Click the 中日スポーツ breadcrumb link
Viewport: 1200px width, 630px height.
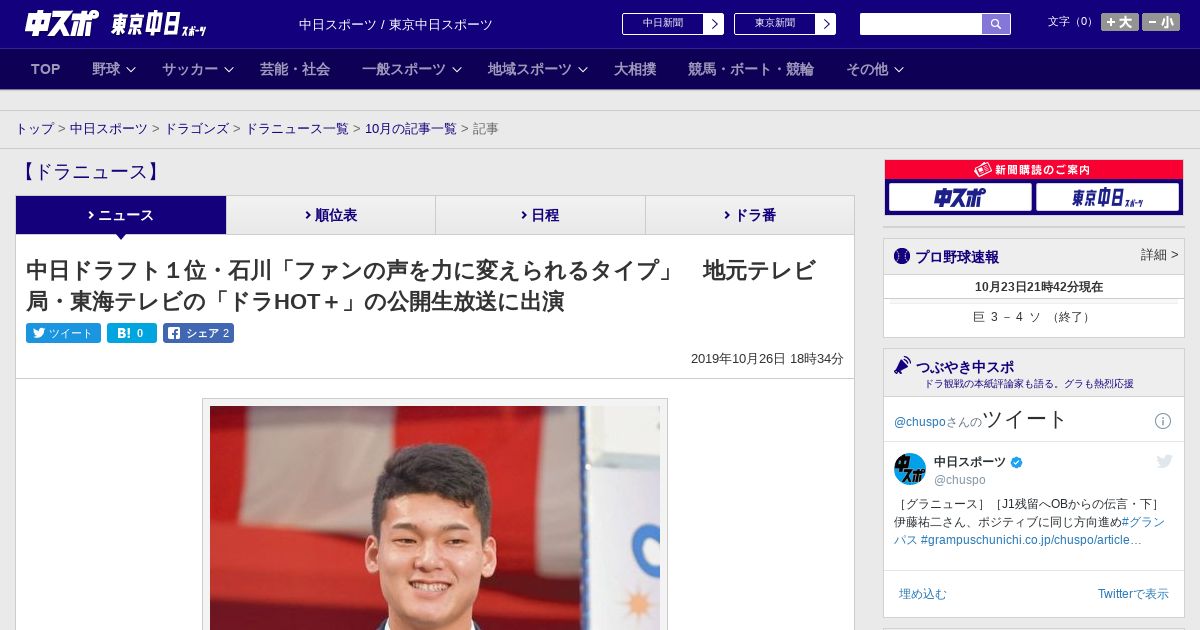tap(109, 129)
